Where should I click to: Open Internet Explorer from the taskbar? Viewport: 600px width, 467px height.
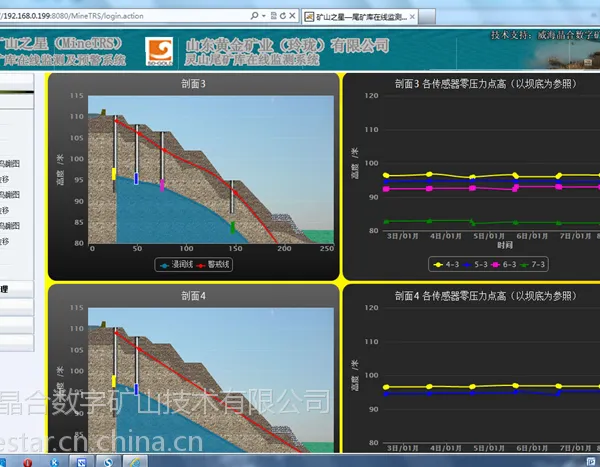click(135, 462)
